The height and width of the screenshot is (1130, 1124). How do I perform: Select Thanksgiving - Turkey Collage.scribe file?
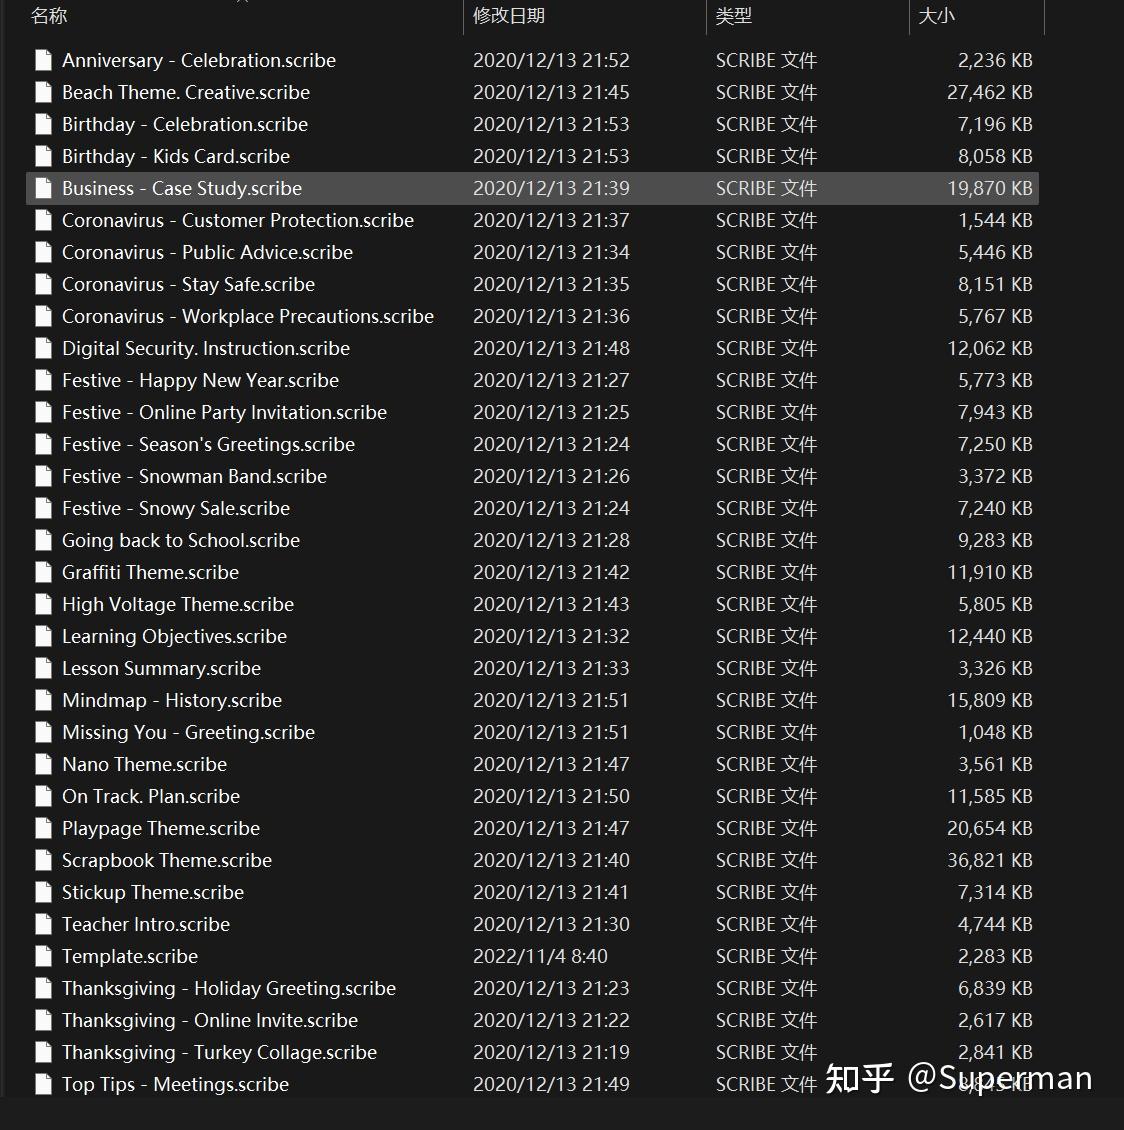click(x=219, y=1052)
